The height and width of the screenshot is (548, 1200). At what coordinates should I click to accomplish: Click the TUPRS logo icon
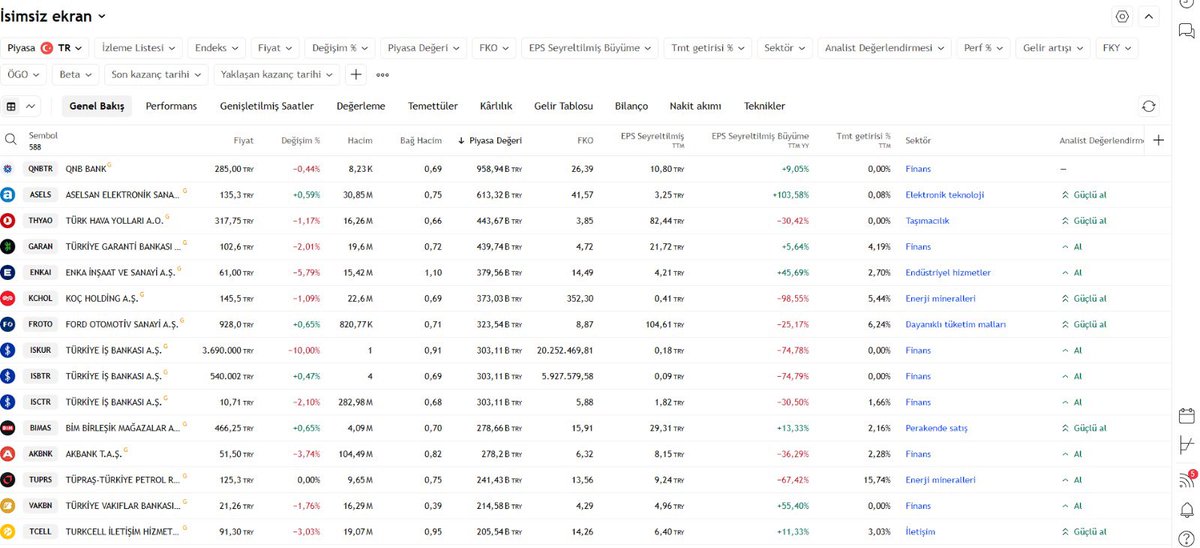[8, 479]
